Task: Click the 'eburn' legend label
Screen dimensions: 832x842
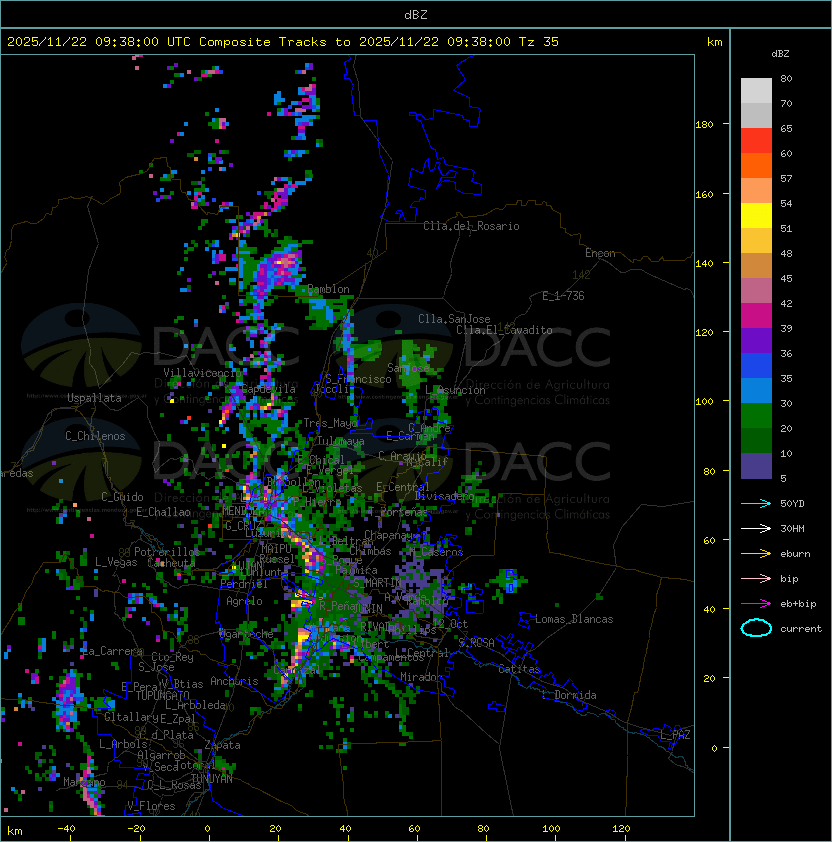Action: click(x=795, y=554)
